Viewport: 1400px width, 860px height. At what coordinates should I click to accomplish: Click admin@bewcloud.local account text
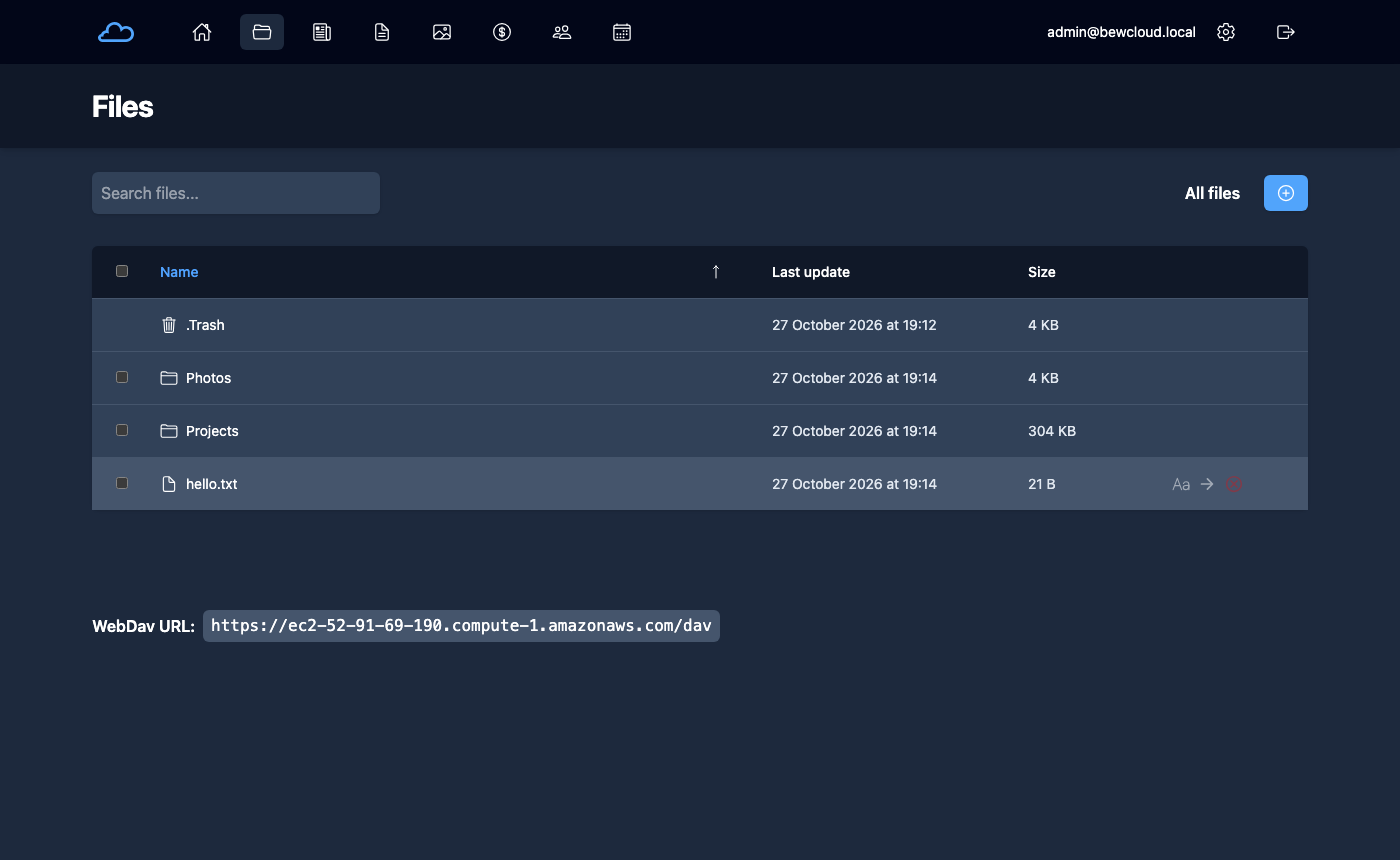(x=1121, y=32)
